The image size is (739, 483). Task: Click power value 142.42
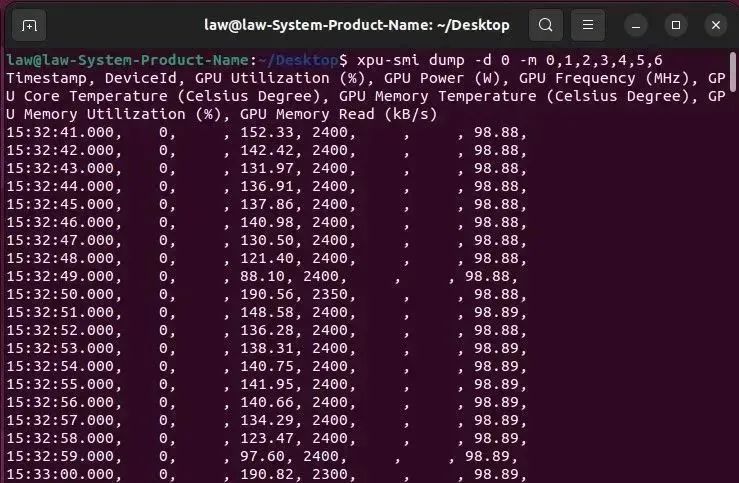[267, 150]
